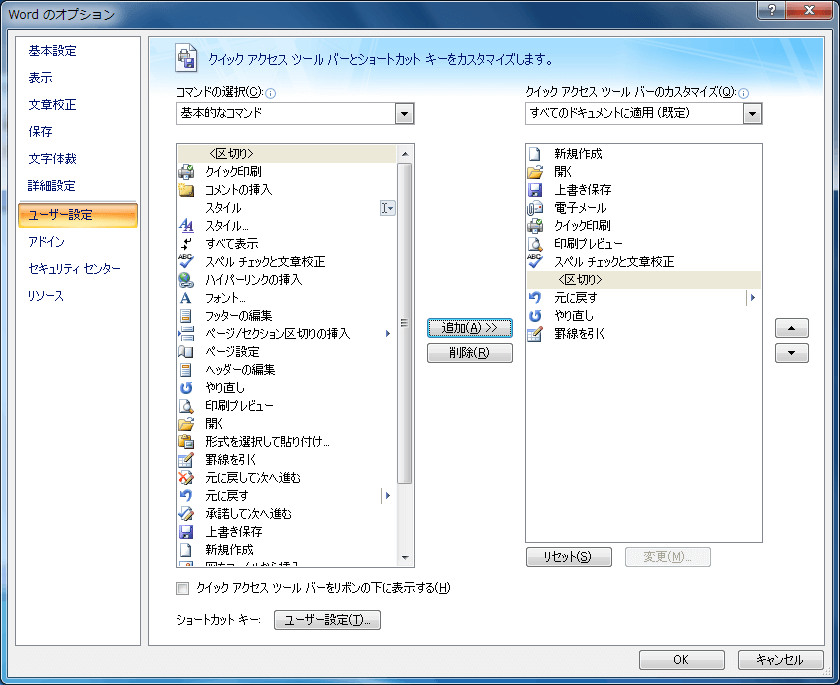Open セキュリティ センター page

pos(74,268)
